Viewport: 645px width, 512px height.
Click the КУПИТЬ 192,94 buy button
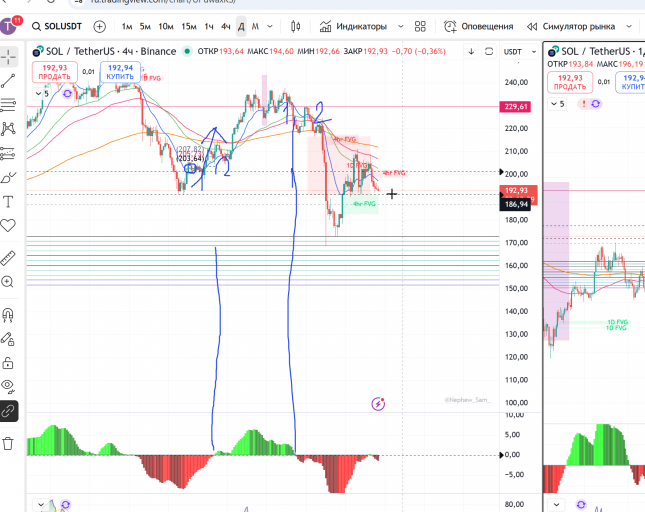click(120, 72)
